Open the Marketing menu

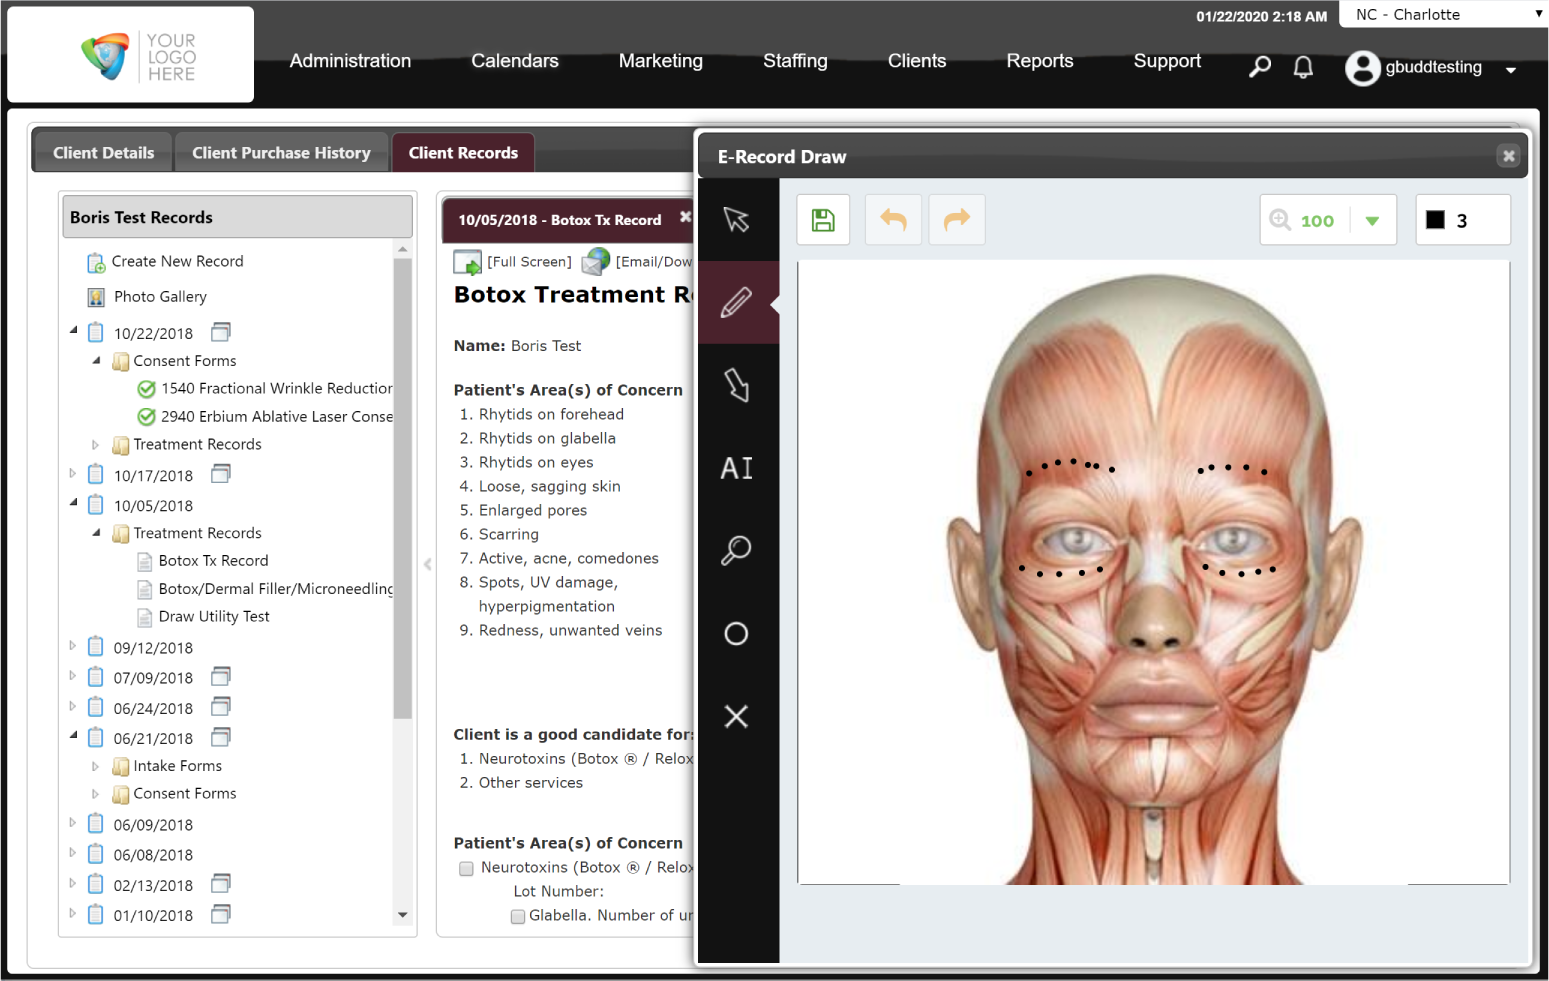pyautogui.click(x=661, y=61)
